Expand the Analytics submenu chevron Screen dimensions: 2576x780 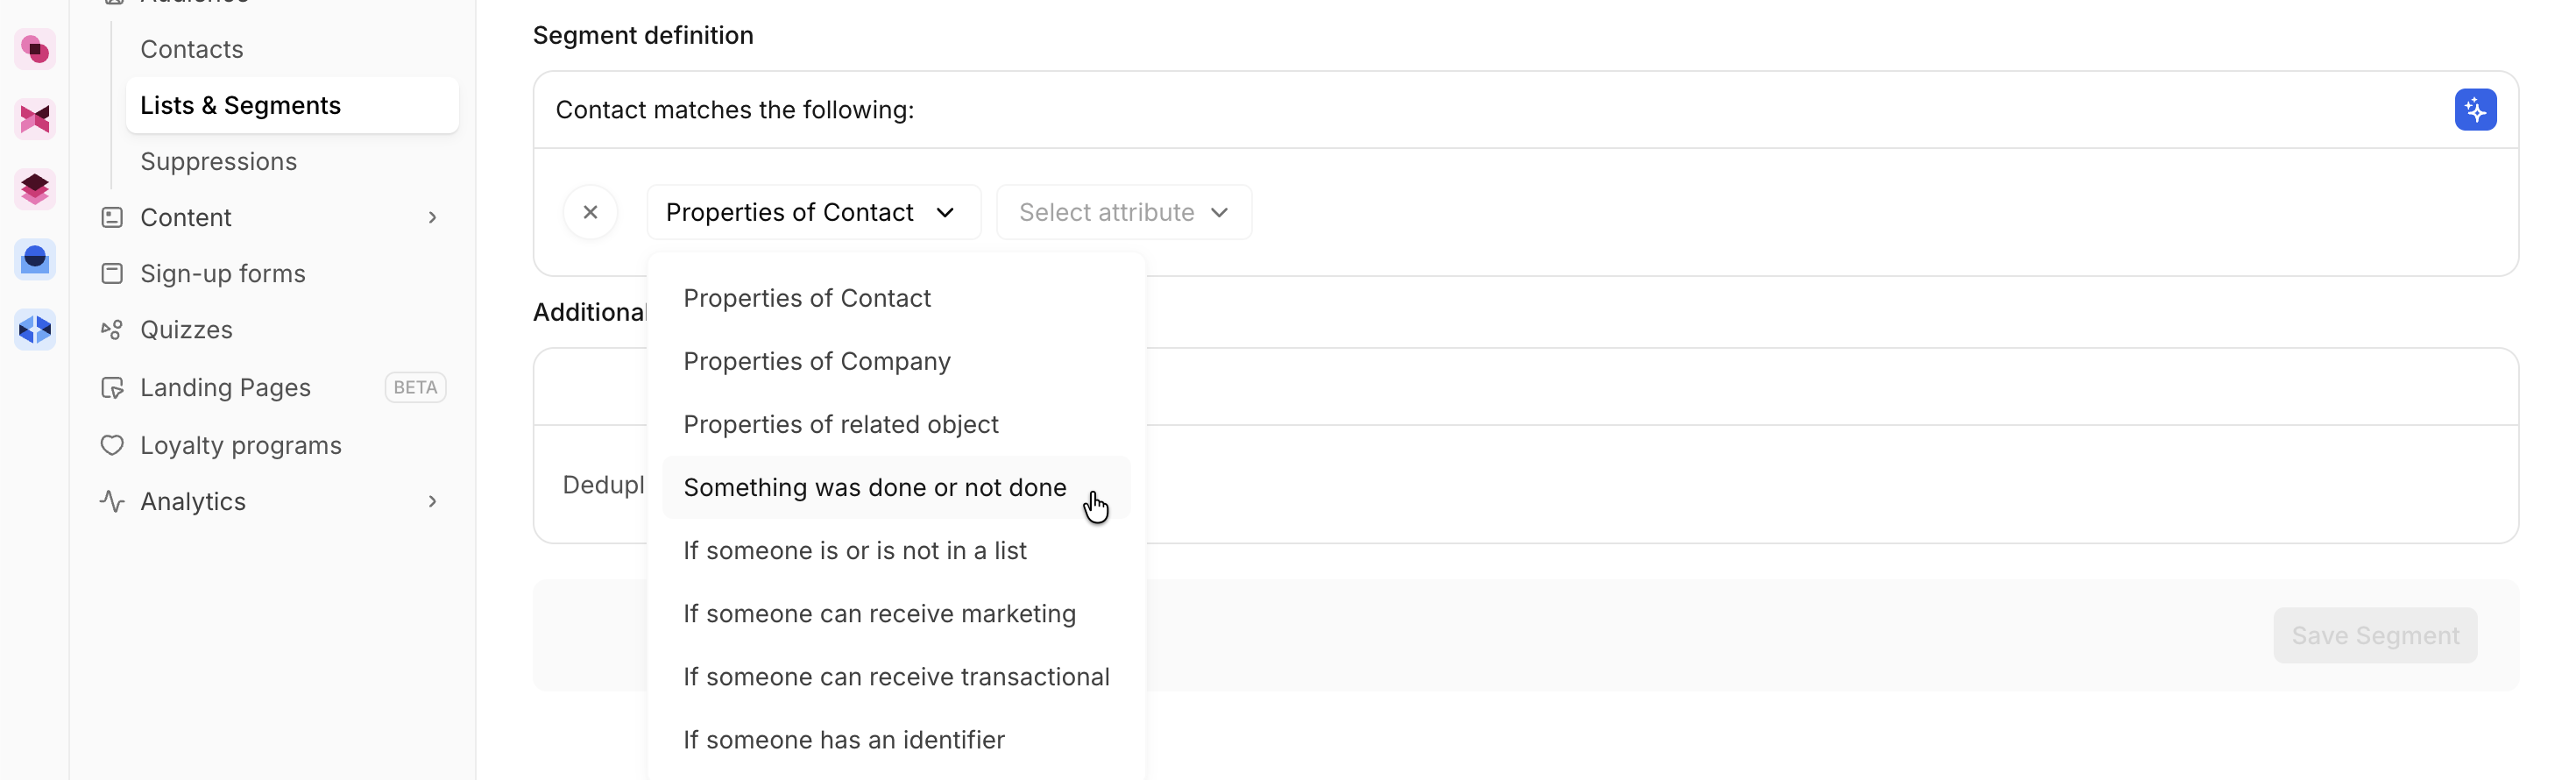432,501
